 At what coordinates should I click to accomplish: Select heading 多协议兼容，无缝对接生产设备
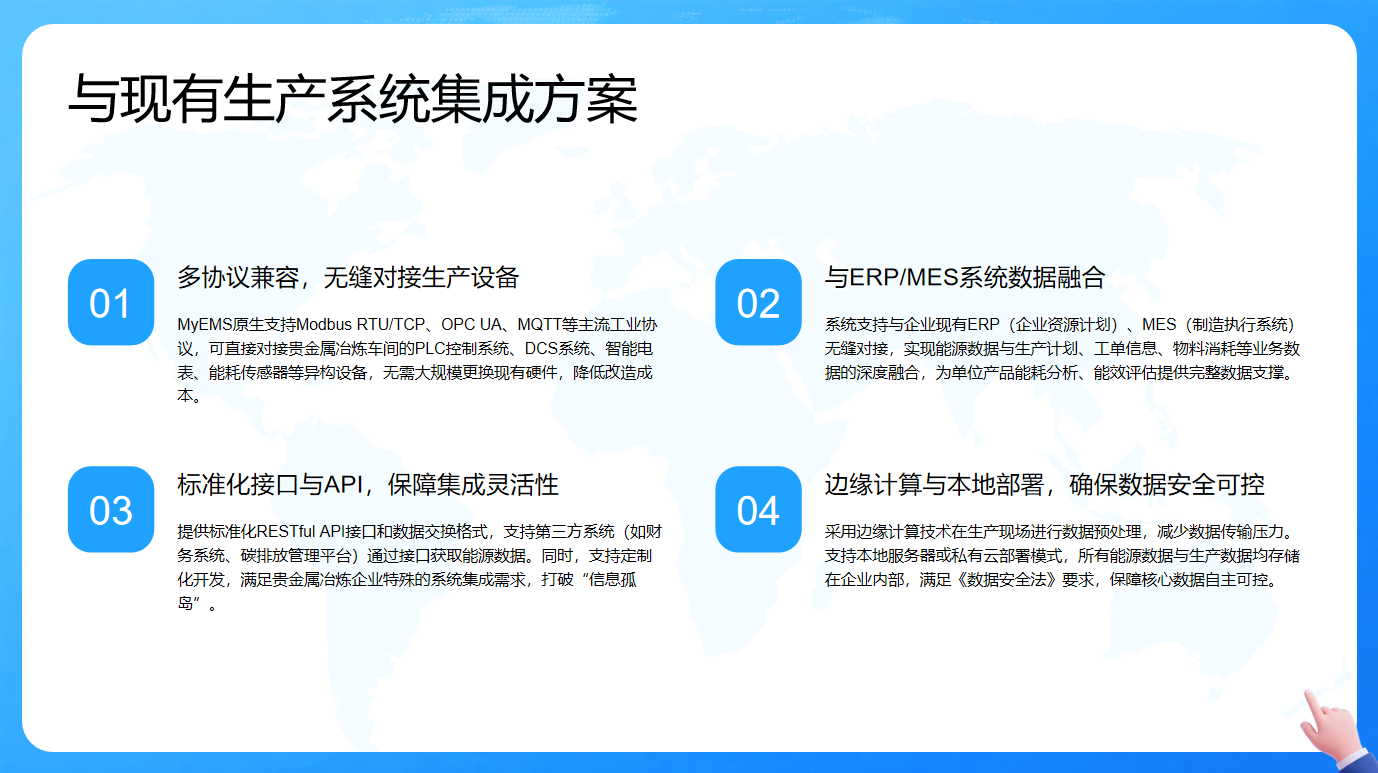(x=348, y=277)
